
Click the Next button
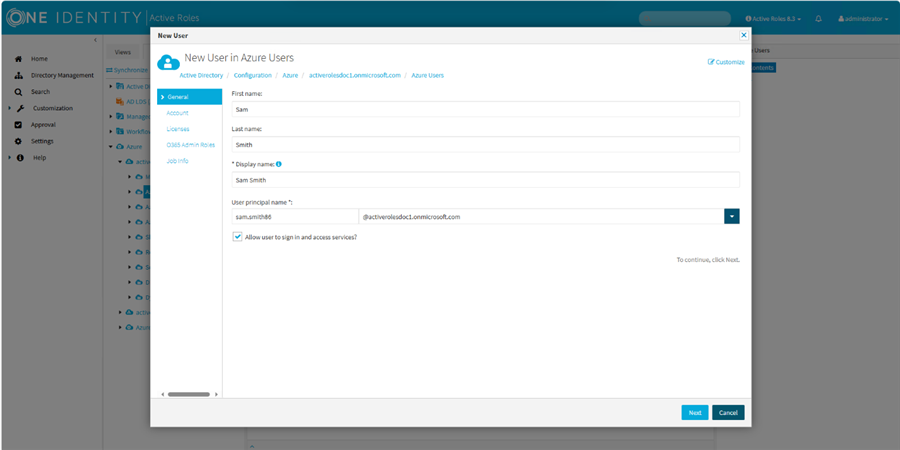(x=695, y=413)
